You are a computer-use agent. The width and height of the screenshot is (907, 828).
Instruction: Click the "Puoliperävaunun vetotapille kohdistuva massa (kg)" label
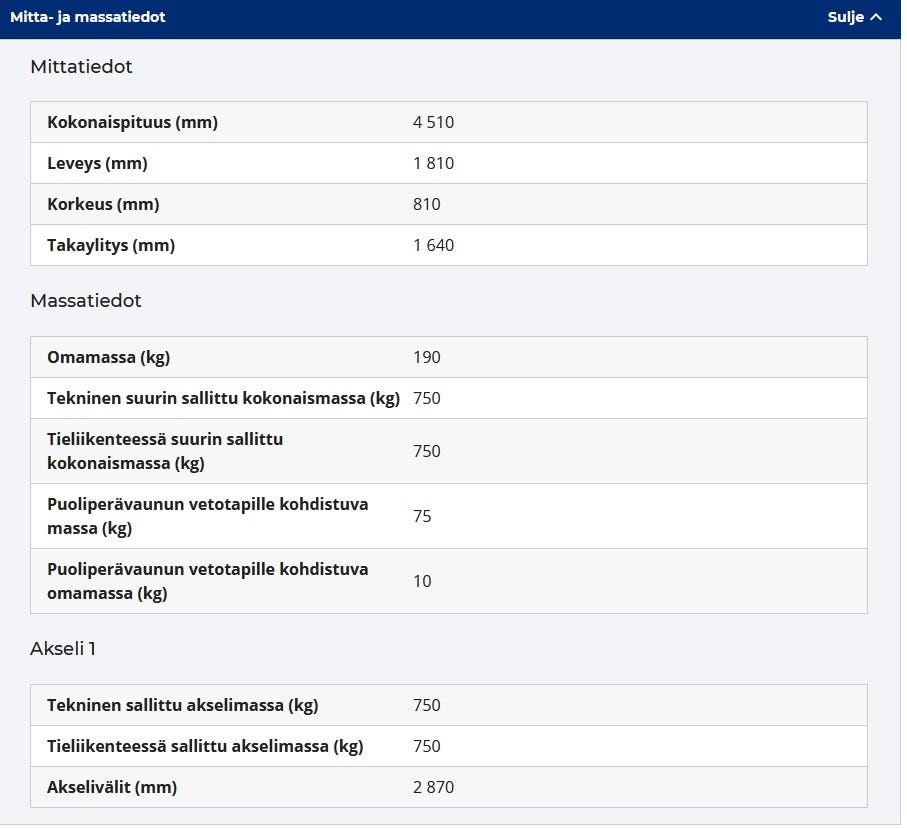tap(208, 517)
